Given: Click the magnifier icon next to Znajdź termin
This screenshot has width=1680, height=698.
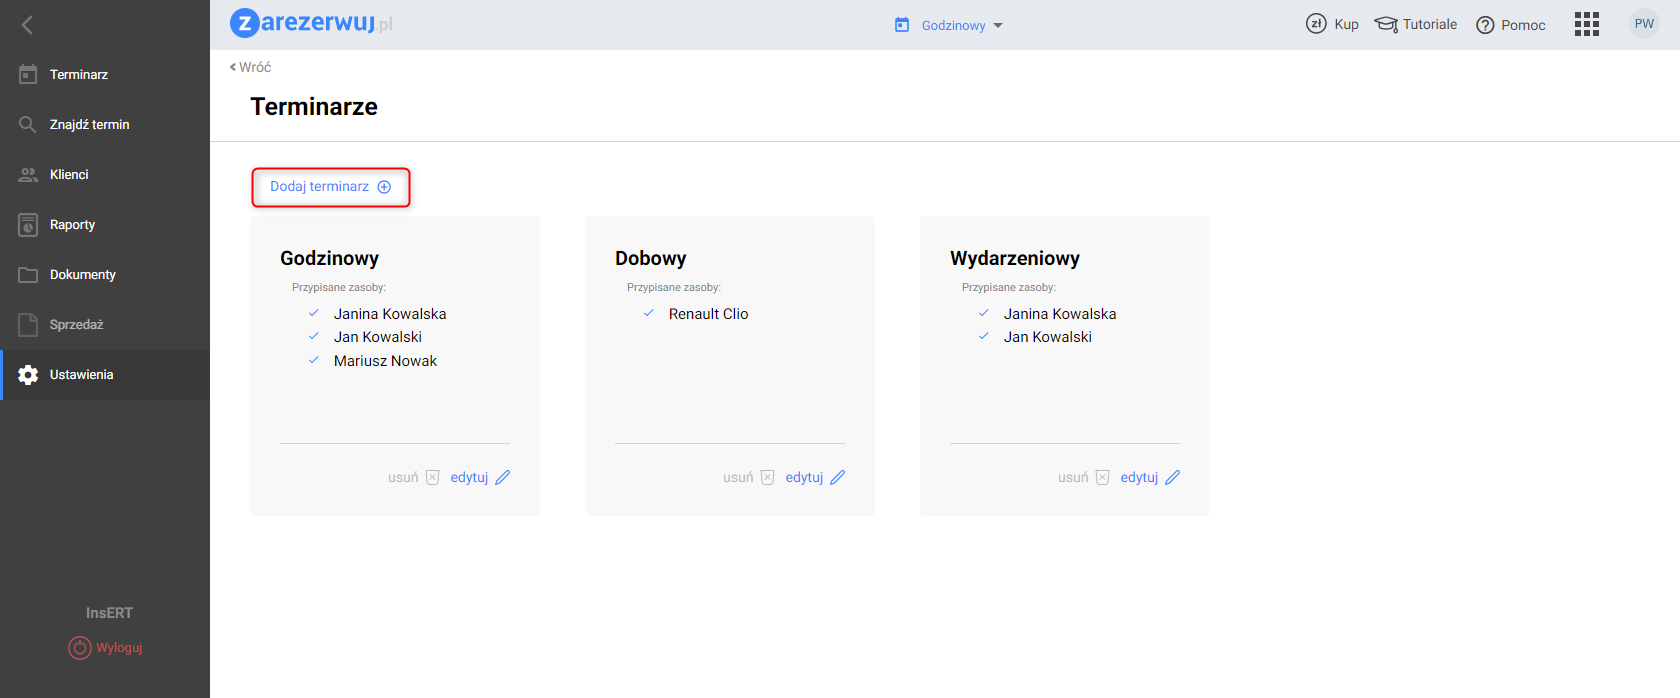Looking at the screenshot, I should [x=28, y=124].
